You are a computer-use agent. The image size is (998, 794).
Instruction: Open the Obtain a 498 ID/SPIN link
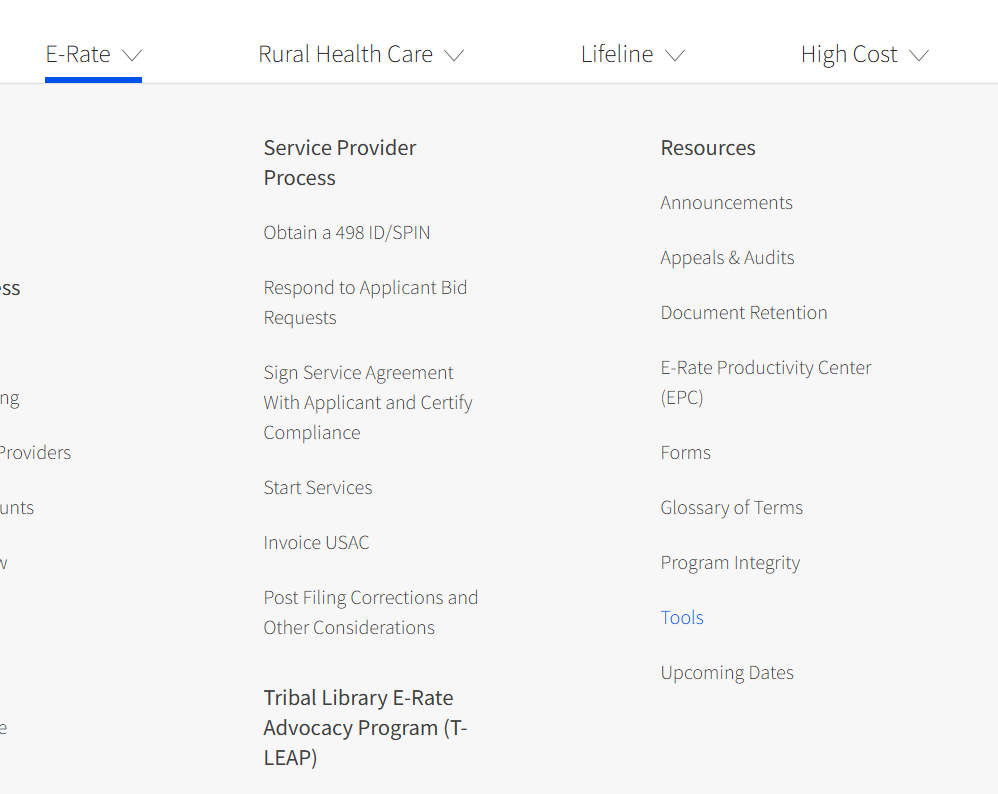pyautogui.click(x=347, y=232)
